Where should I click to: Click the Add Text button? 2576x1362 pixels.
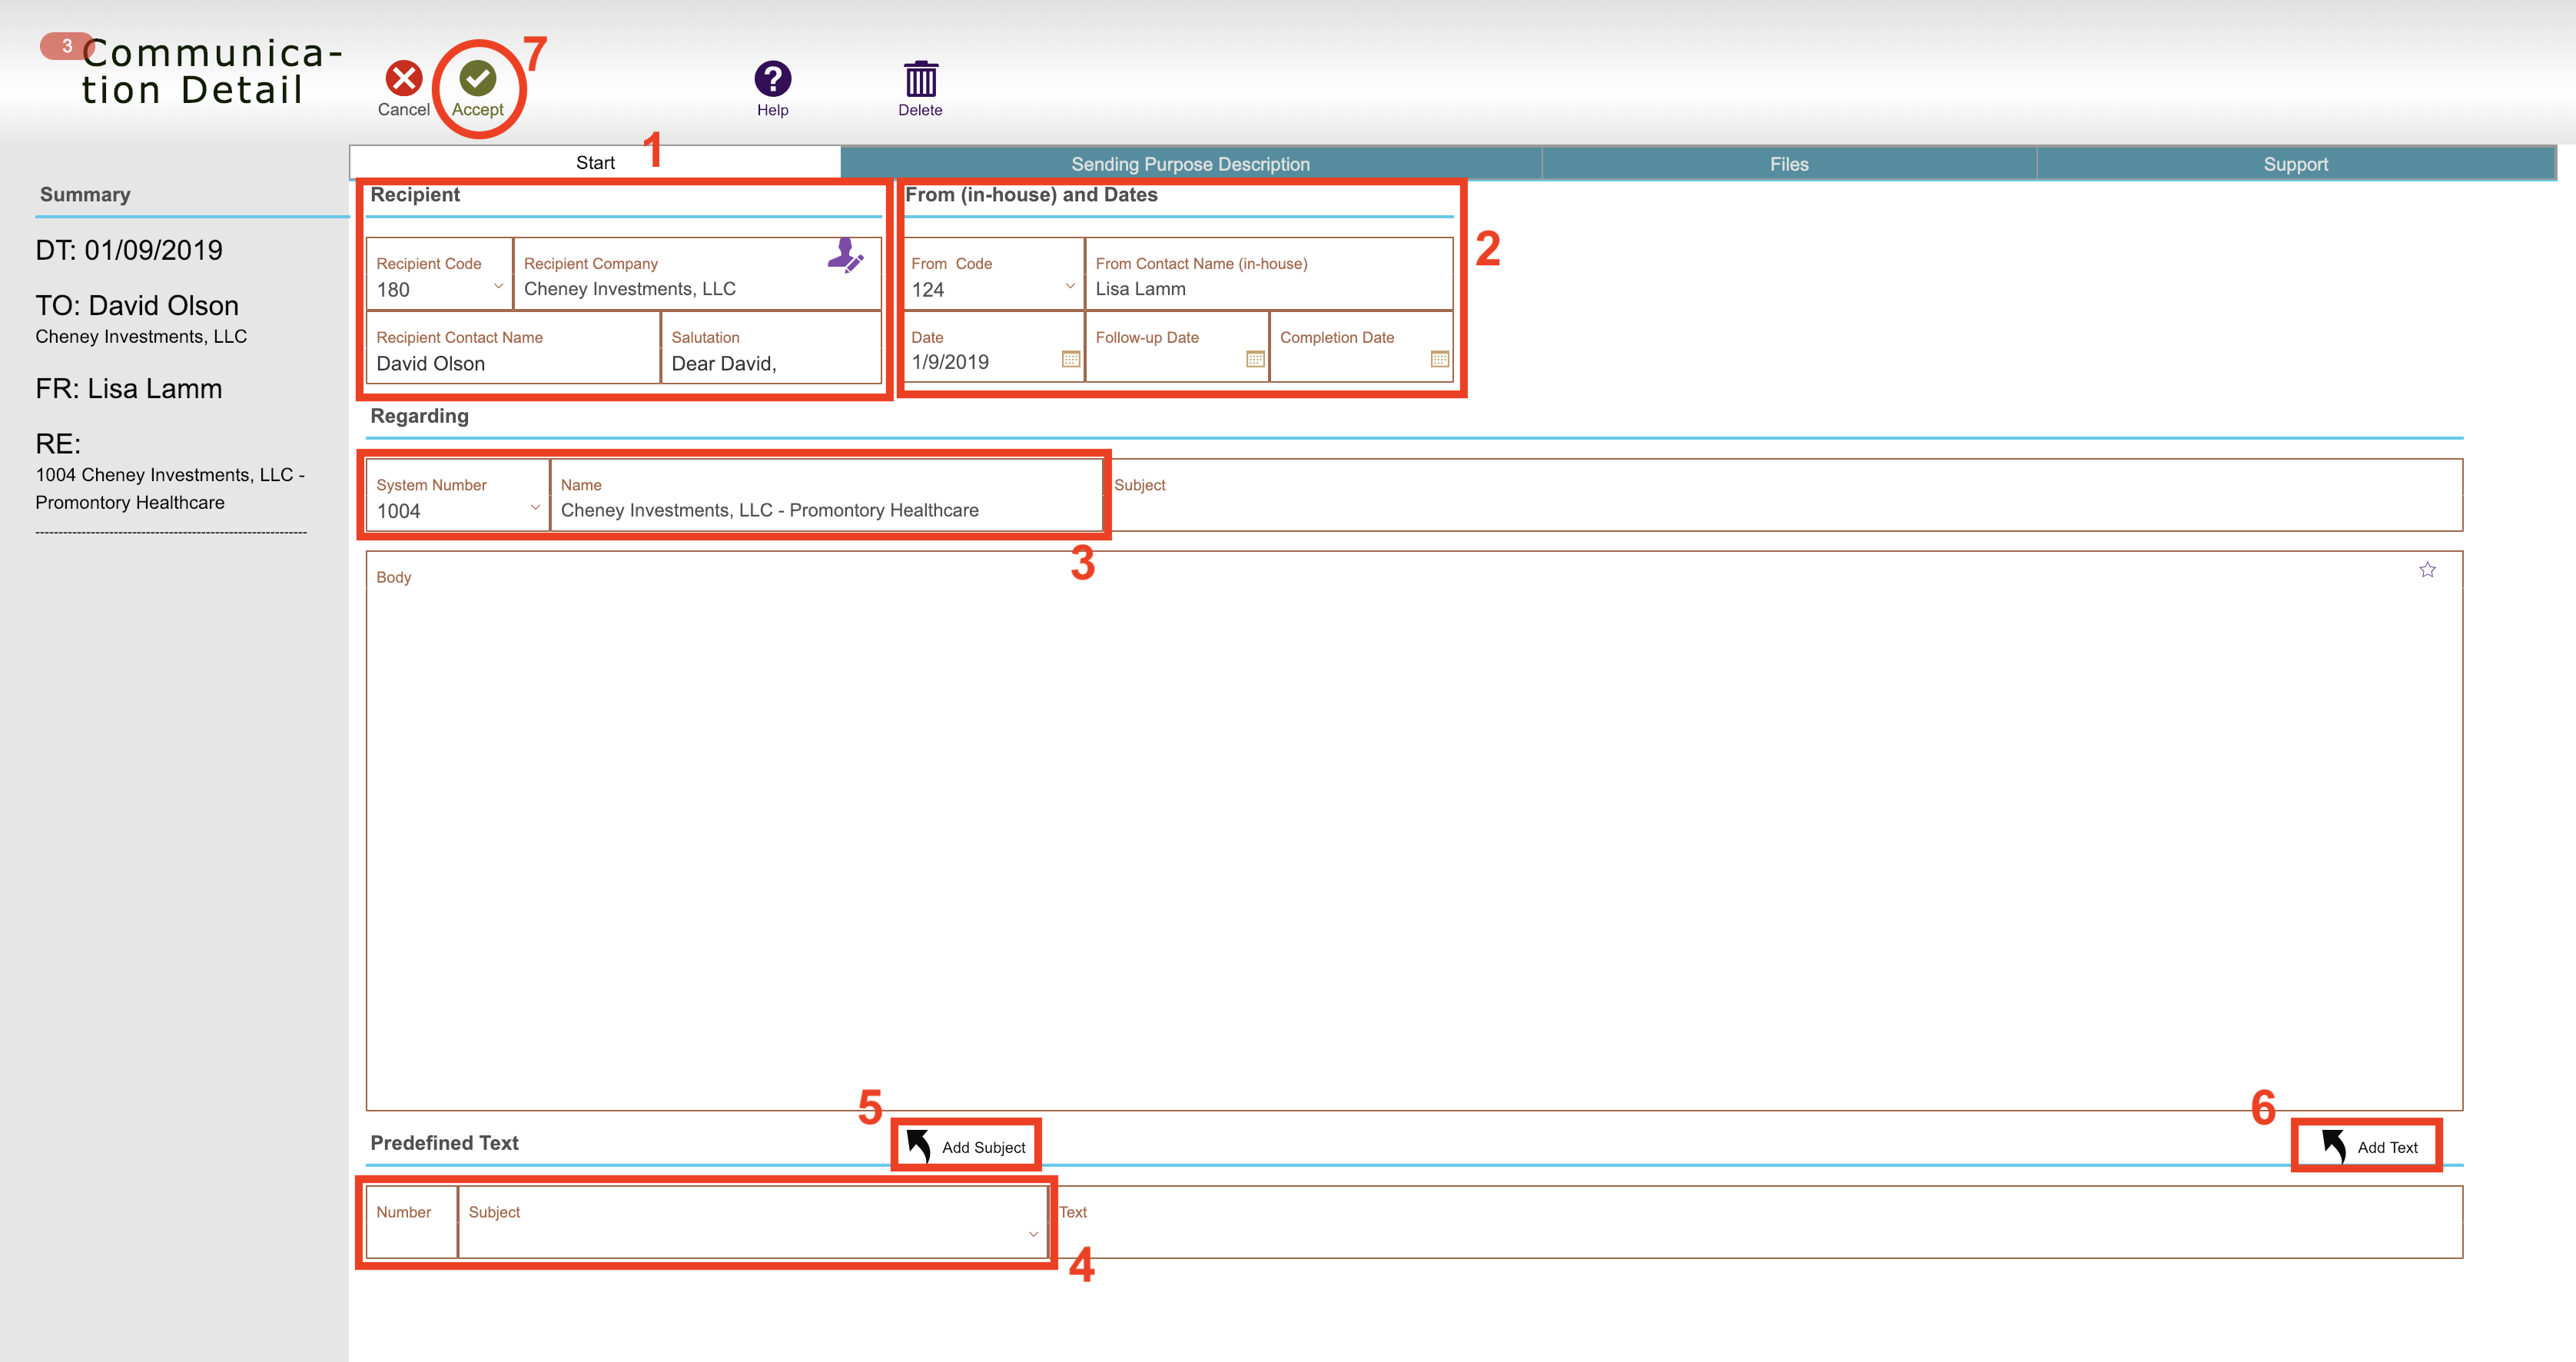[2367, 1146]
